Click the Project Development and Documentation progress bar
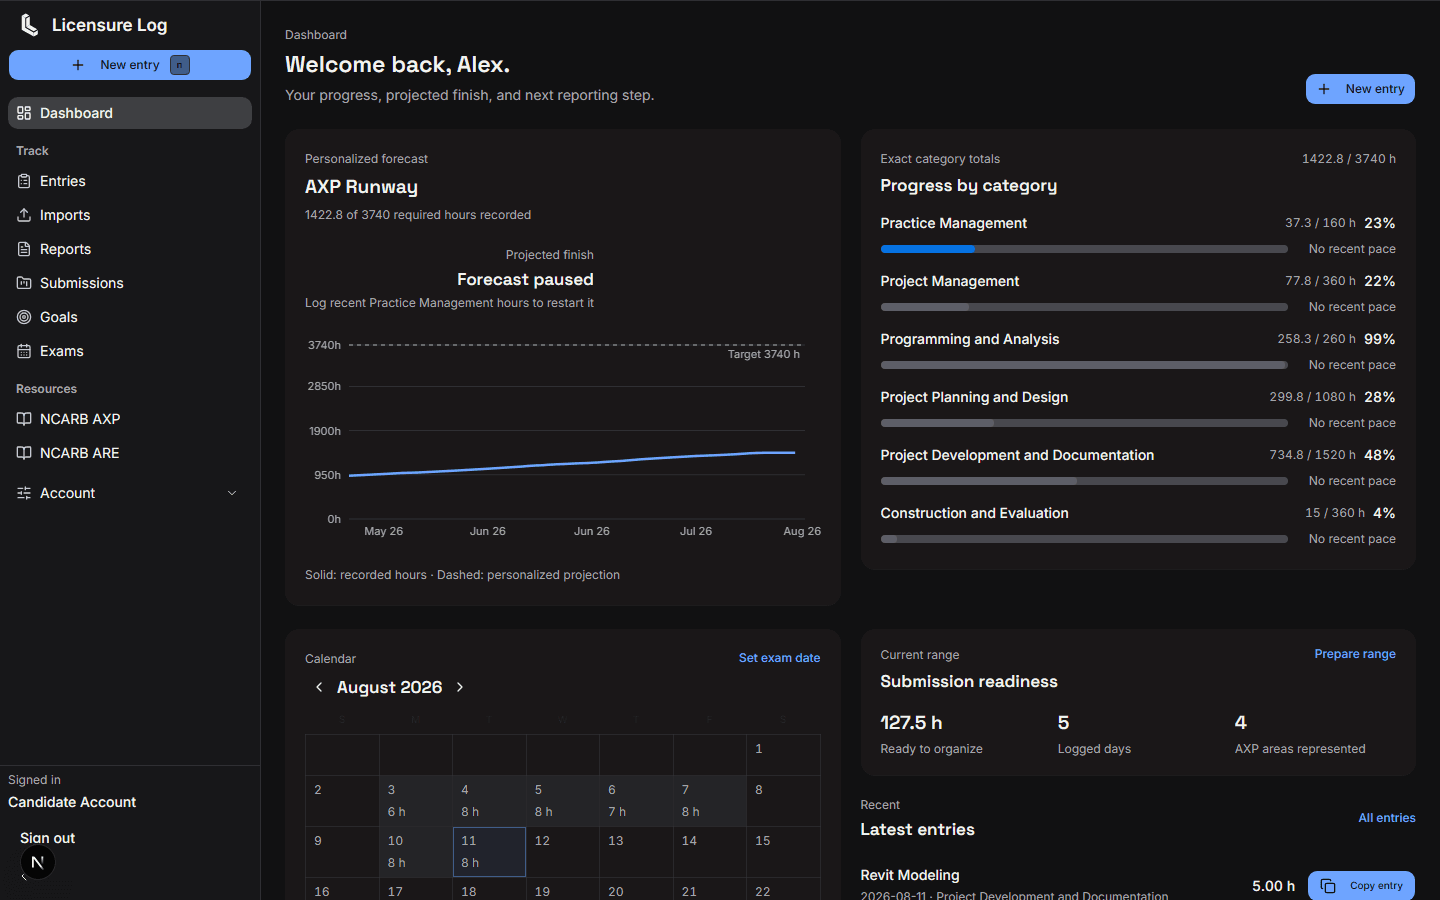Viewport: 1440px width, 900px height. 1084,481
